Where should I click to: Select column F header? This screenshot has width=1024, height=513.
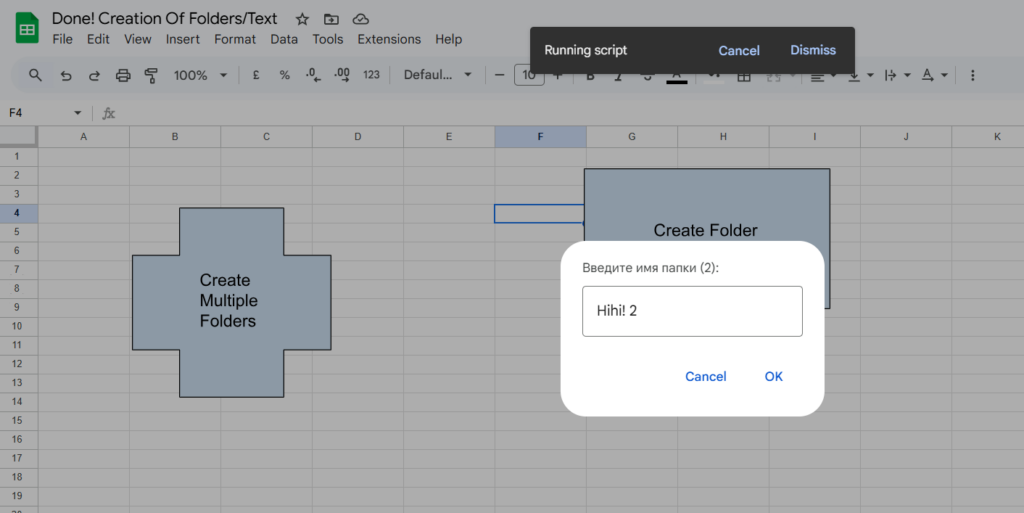540,137
